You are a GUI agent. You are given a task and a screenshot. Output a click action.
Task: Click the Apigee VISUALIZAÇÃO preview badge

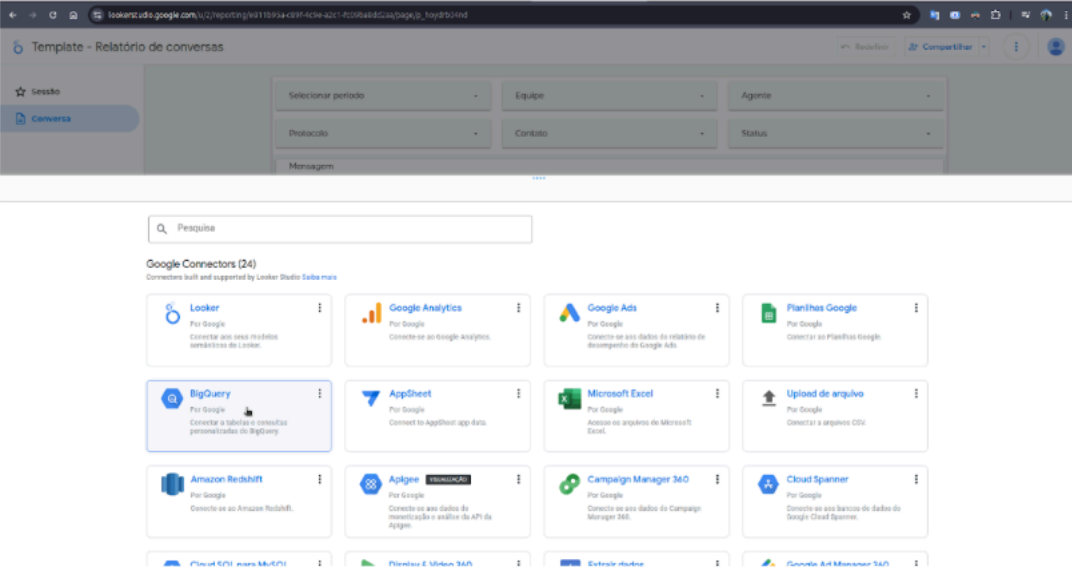pyautogui.click(x=448, y=479)
